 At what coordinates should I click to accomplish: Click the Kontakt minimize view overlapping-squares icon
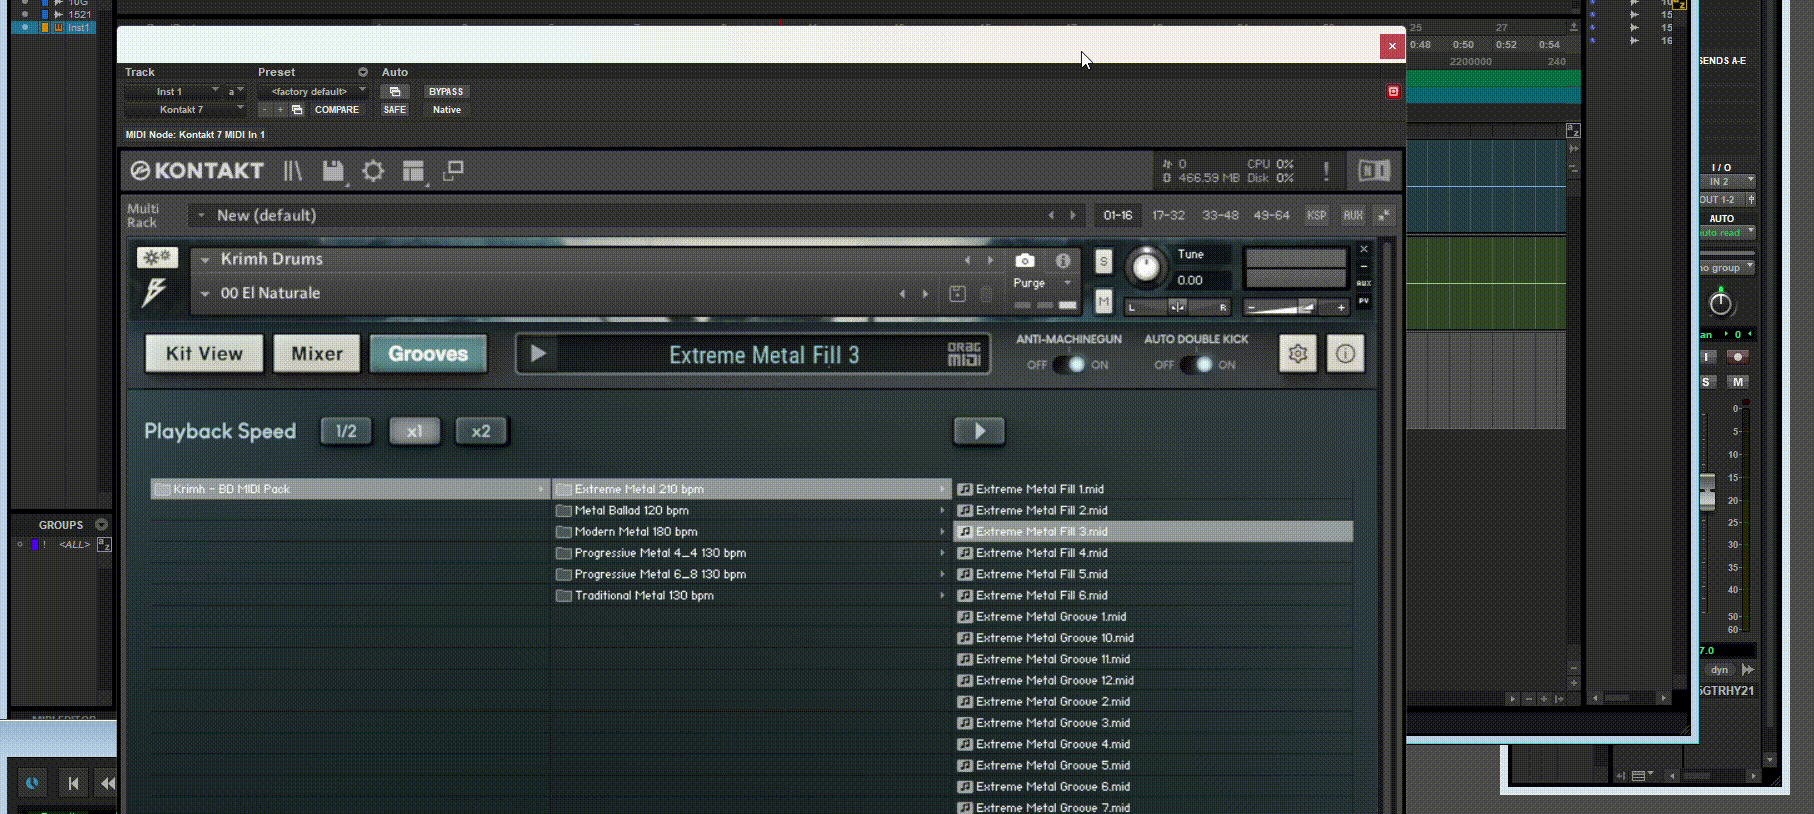453,171
